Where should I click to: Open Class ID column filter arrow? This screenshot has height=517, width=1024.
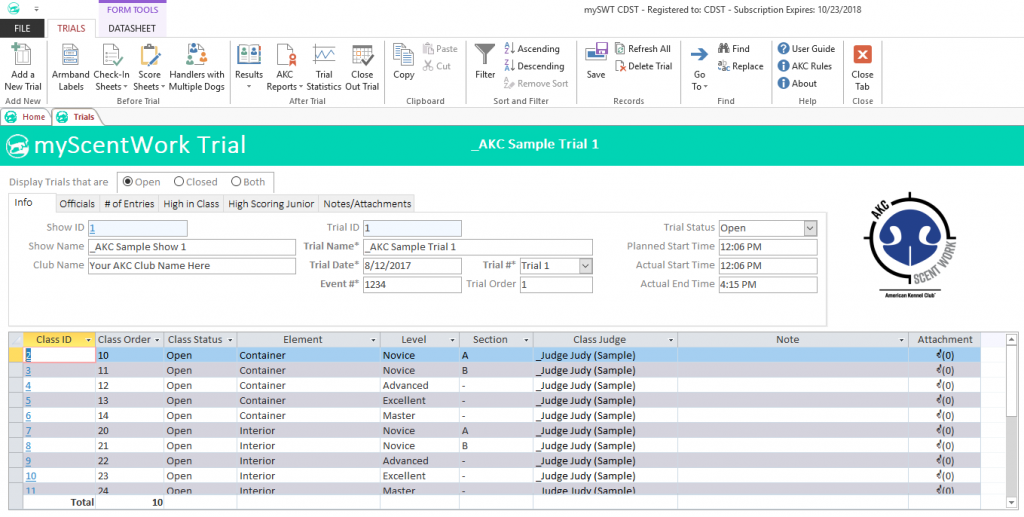click(x=88, y=340)
